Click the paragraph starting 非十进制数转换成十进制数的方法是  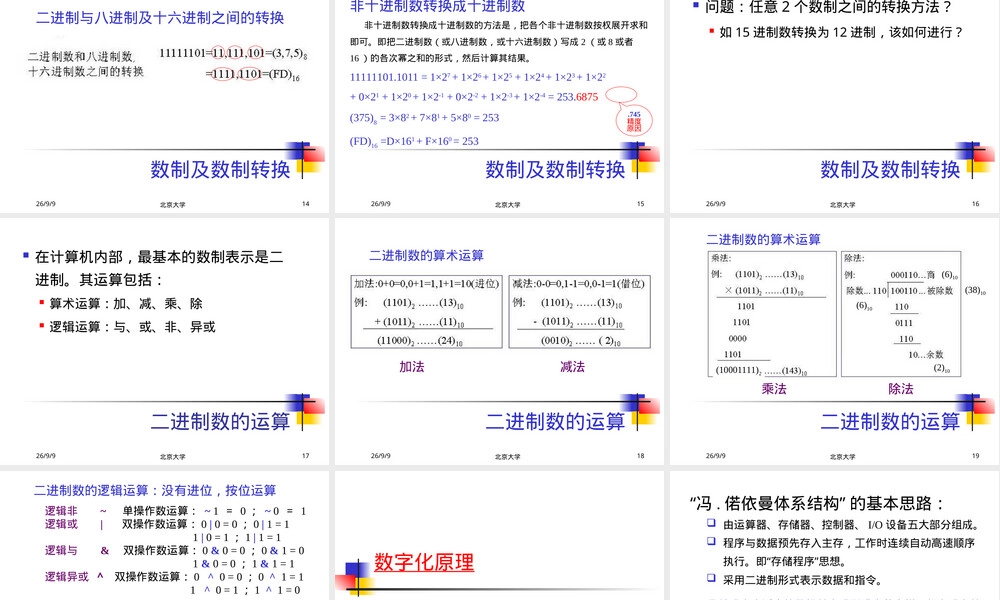point(499,41)
